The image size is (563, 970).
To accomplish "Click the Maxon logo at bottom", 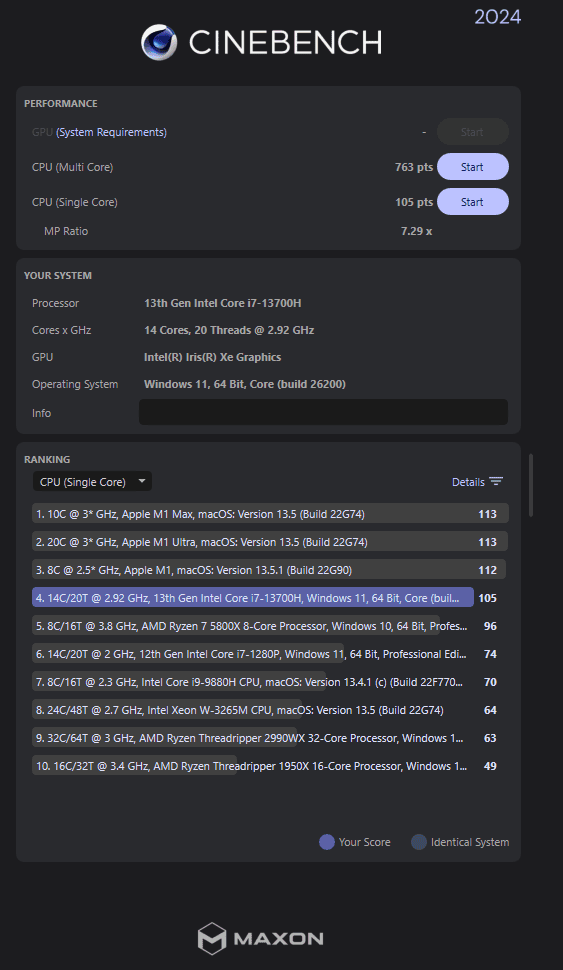I will point(260,938).
